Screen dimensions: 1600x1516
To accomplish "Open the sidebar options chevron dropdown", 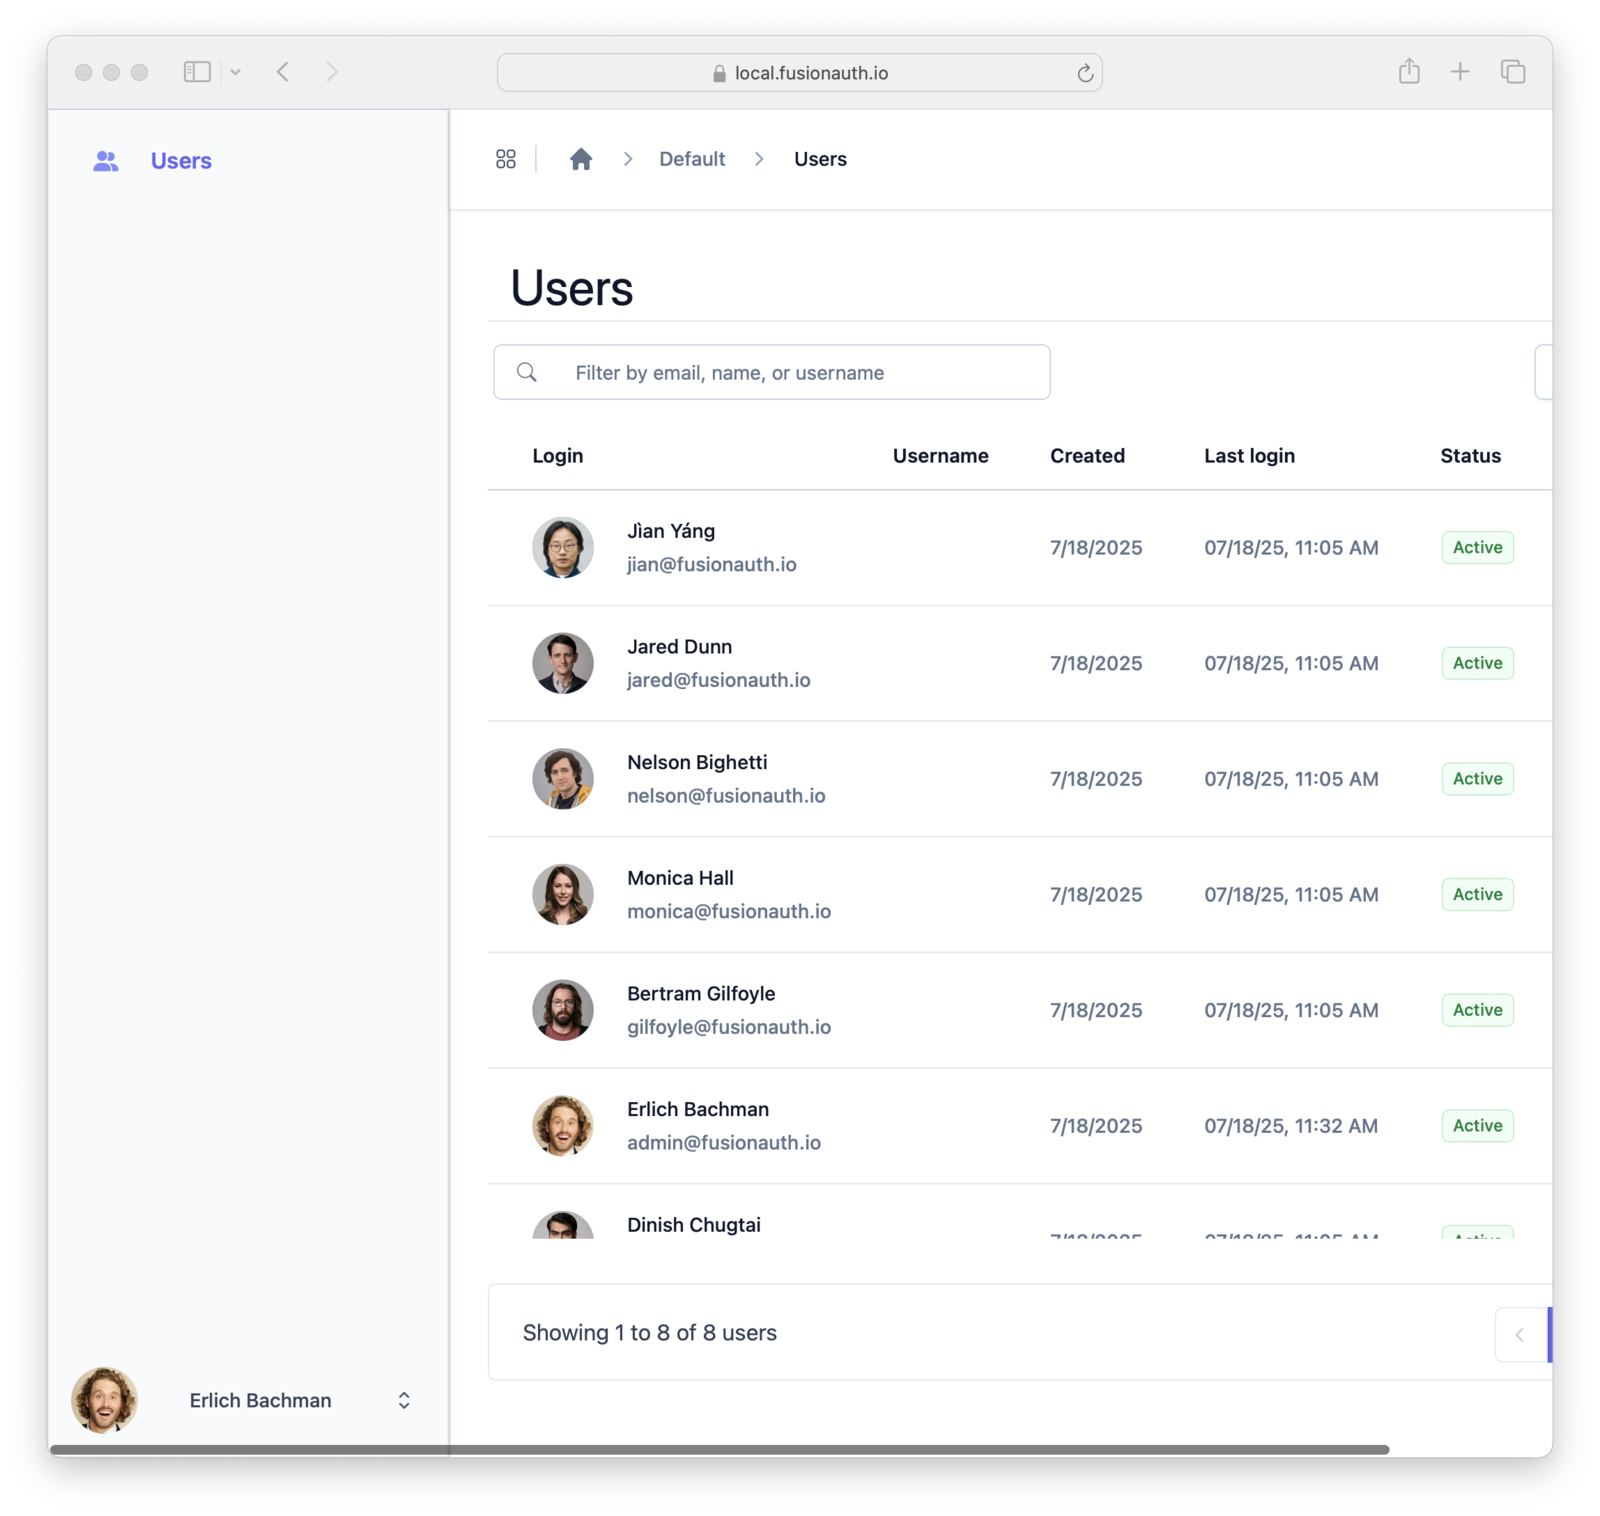I will [x=236, y=72].
